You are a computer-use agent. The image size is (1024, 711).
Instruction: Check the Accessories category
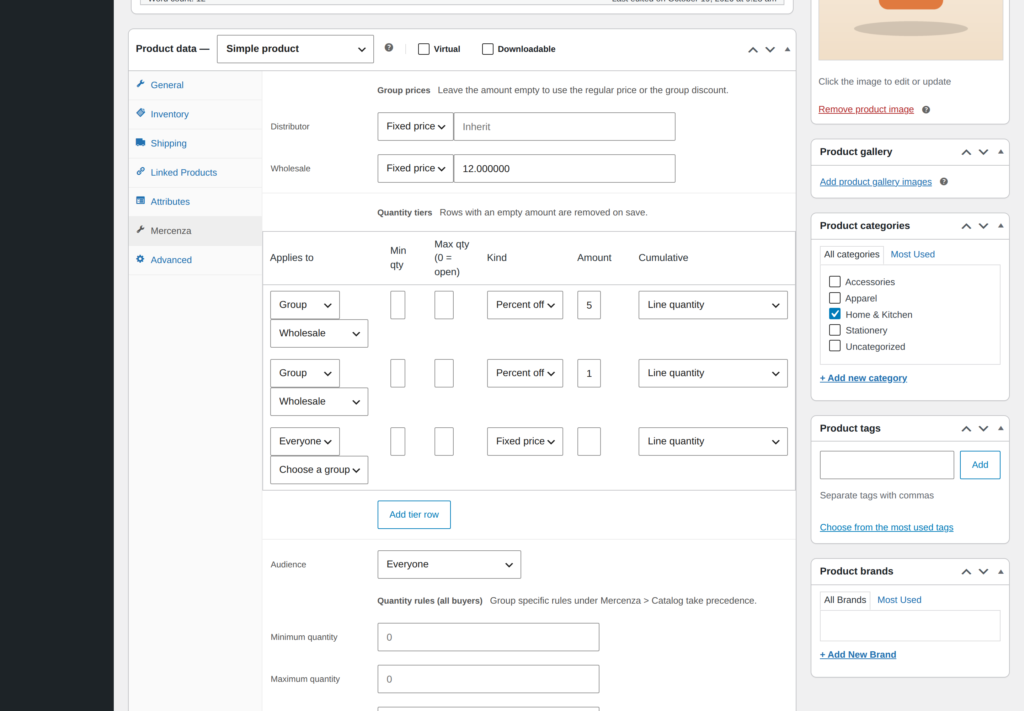(x=835, y=281)
